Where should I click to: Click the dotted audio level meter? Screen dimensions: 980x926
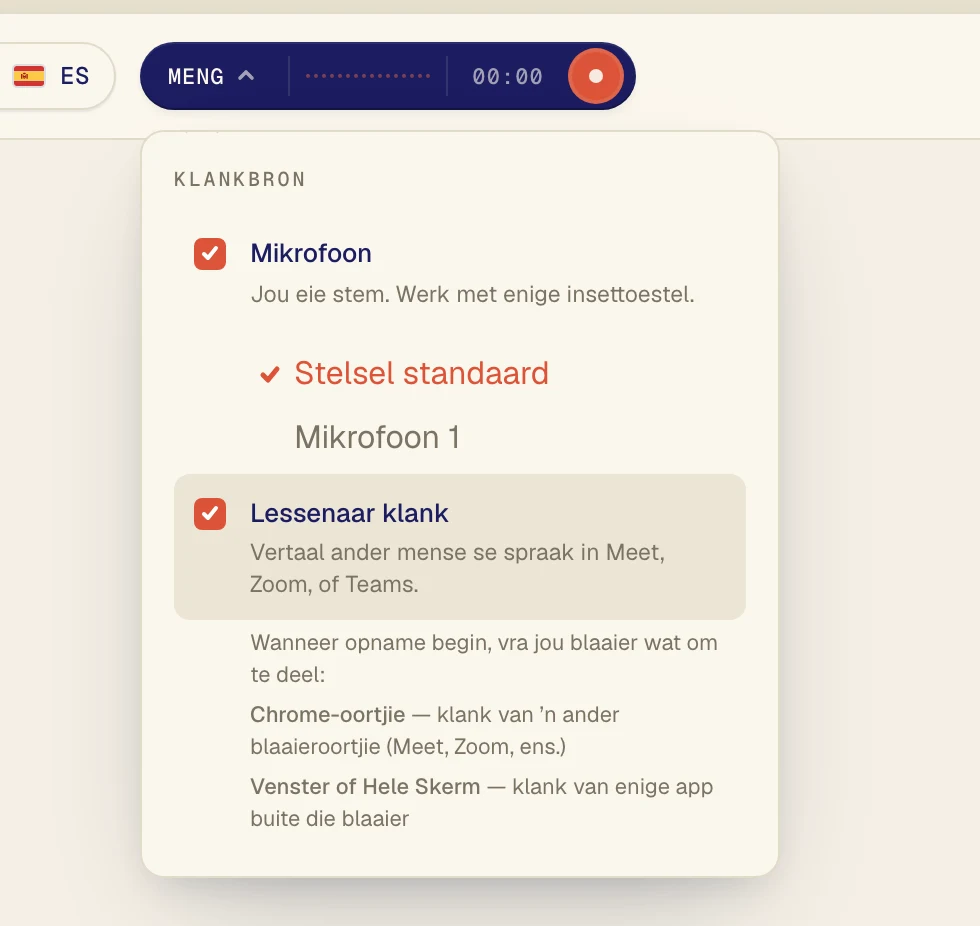pos(368,76)
